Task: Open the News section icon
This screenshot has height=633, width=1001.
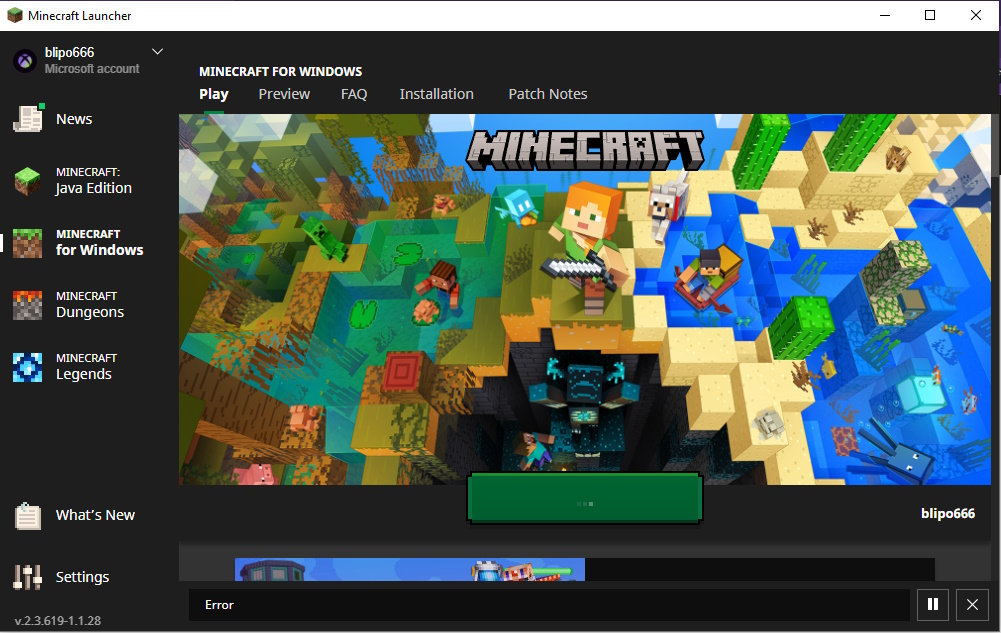Action: [28, 119]
